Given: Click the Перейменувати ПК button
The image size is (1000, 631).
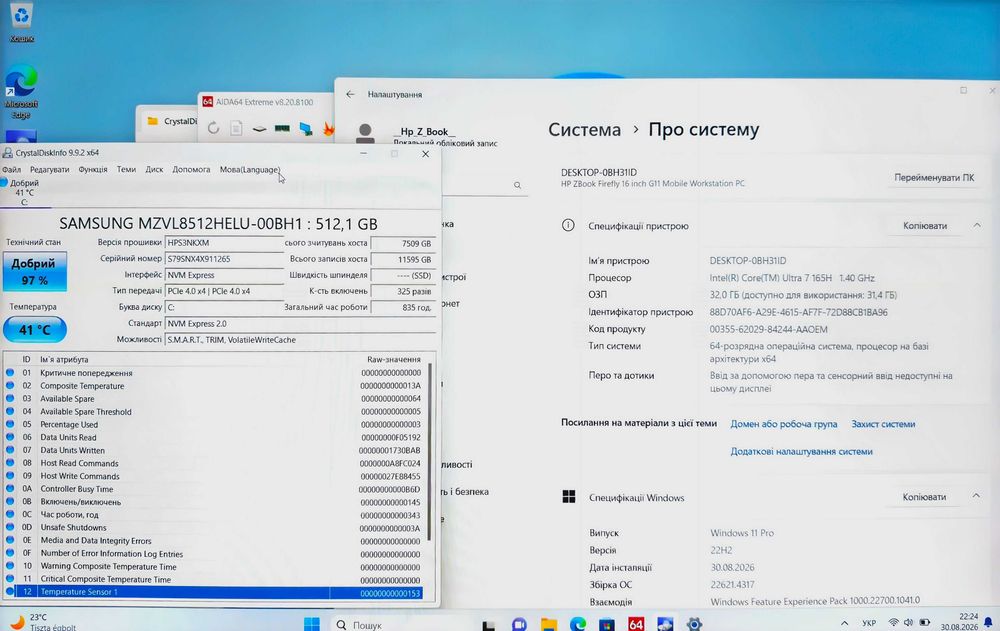Looking at the screenshot, I should pyautogui.click(x=934, y=178).
